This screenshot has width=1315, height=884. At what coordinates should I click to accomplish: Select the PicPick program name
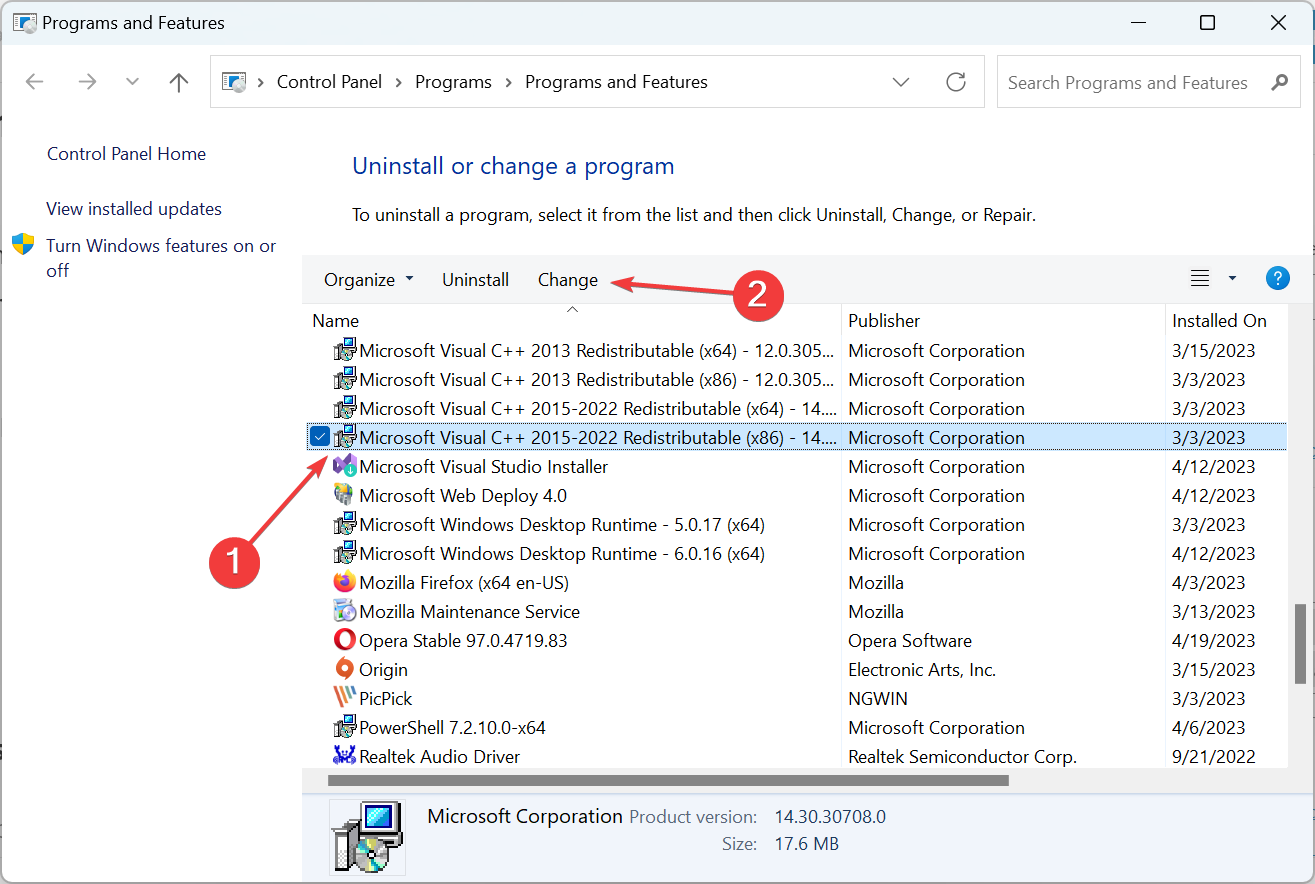pyautogui.click(x=385, y=699)
